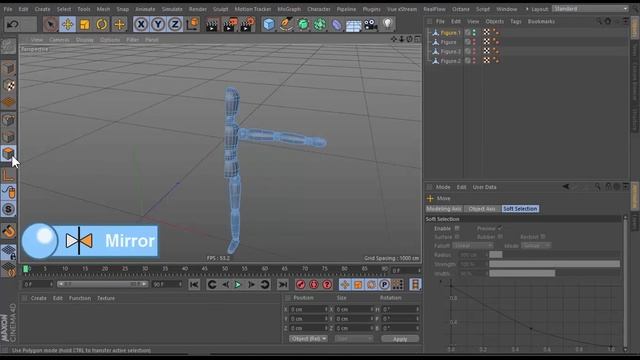The image size is (640, 360).
Task: Toggle Parameter P keyframe recording
Action: 384,284
